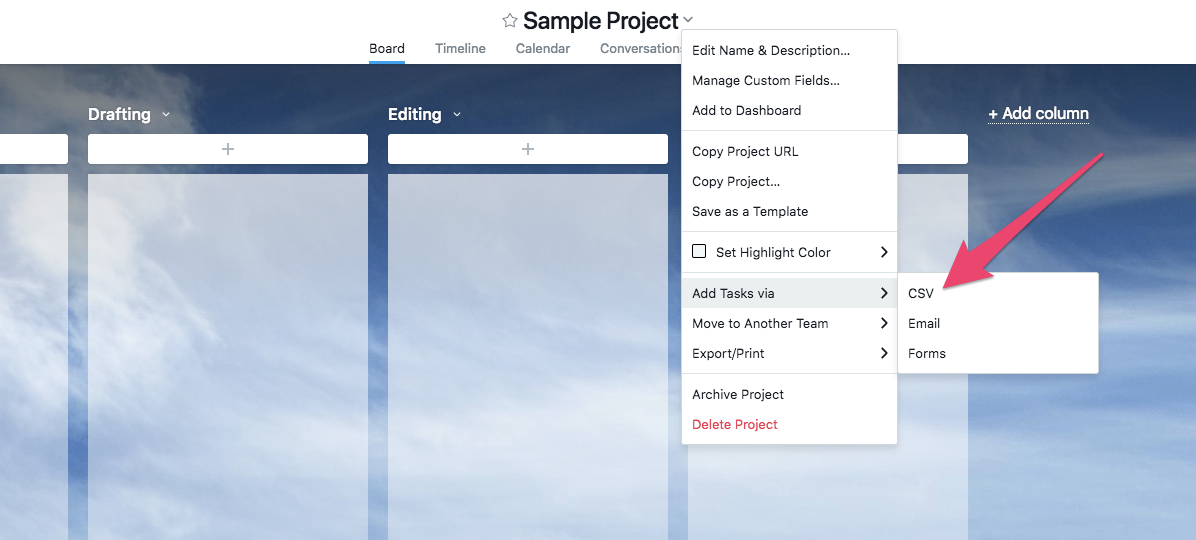The image size is (1196, 540).
Task: Open the Export/Print submenu arrow
Action: tap(884, 353)
